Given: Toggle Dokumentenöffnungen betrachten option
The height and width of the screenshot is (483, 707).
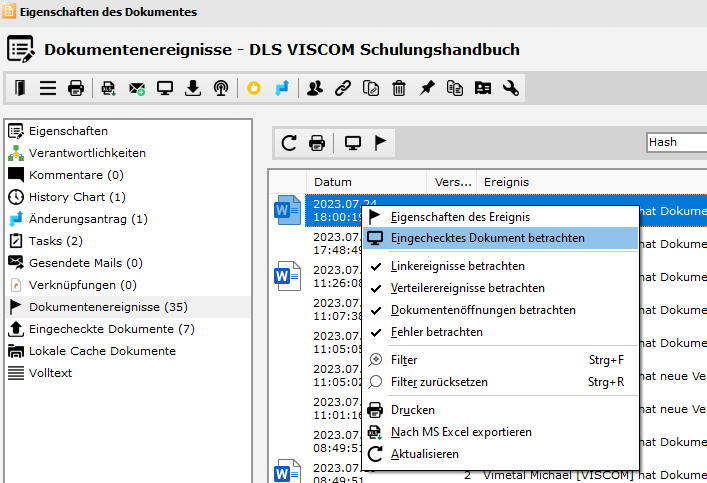Looking at the screenshot, I should (x=500, y=310).
